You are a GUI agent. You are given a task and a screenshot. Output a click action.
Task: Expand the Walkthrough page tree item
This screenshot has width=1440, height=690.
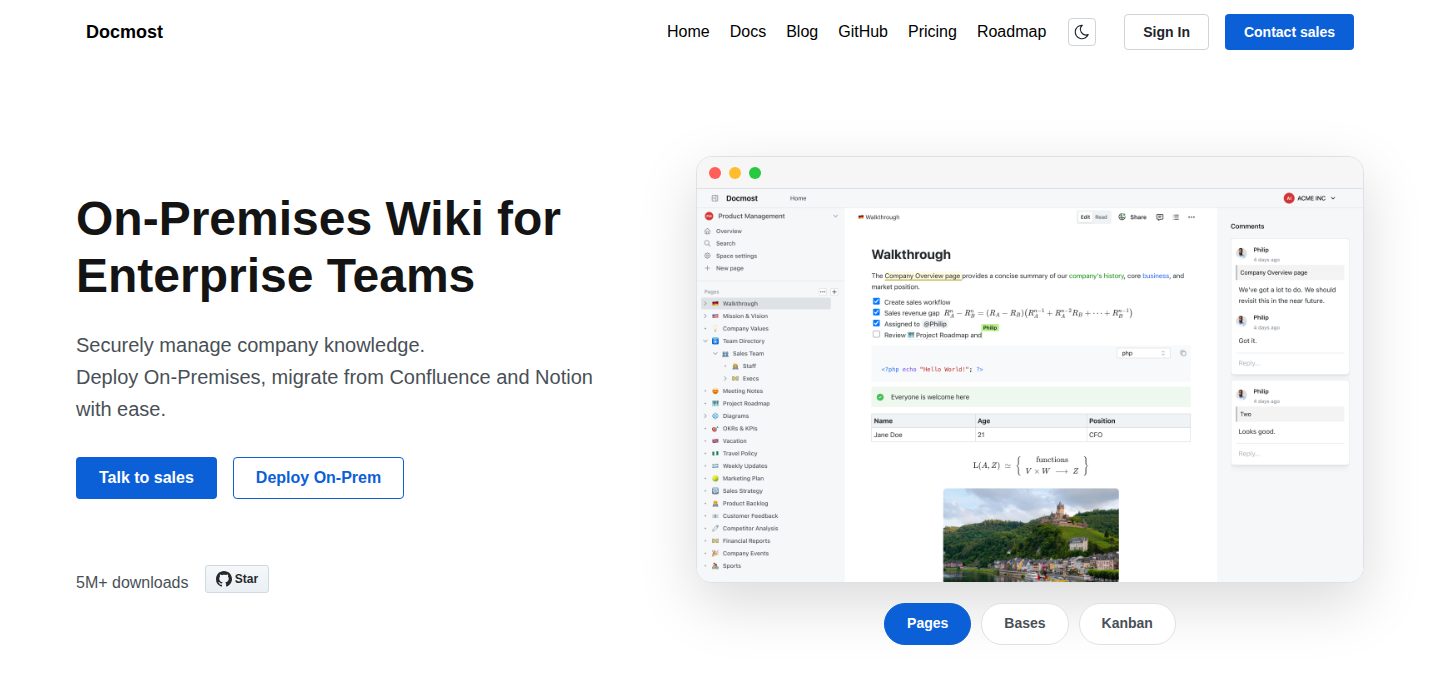(x=705, y=303)
